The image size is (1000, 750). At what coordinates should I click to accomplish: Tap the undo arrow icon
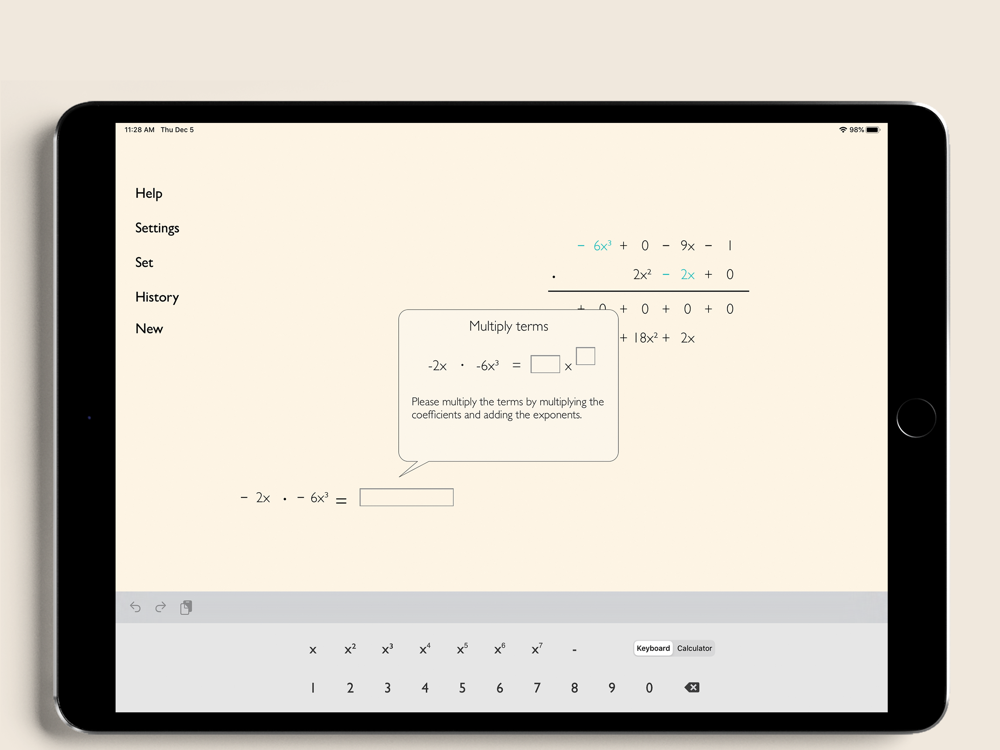tap(135, 607)
